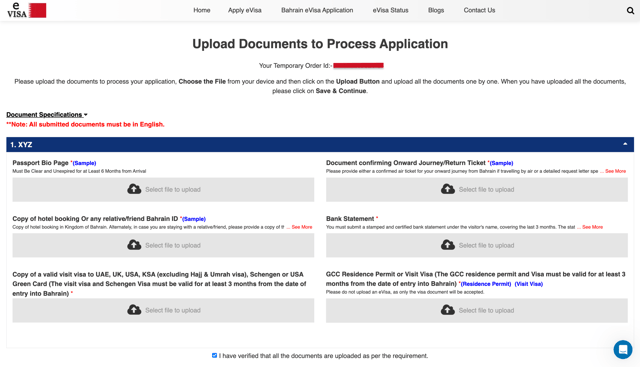The height and width of the screenshot is (367, 640).
Task: Click cloud upload icon for GCC Residence Permit
Action: [x=448, y=310]
